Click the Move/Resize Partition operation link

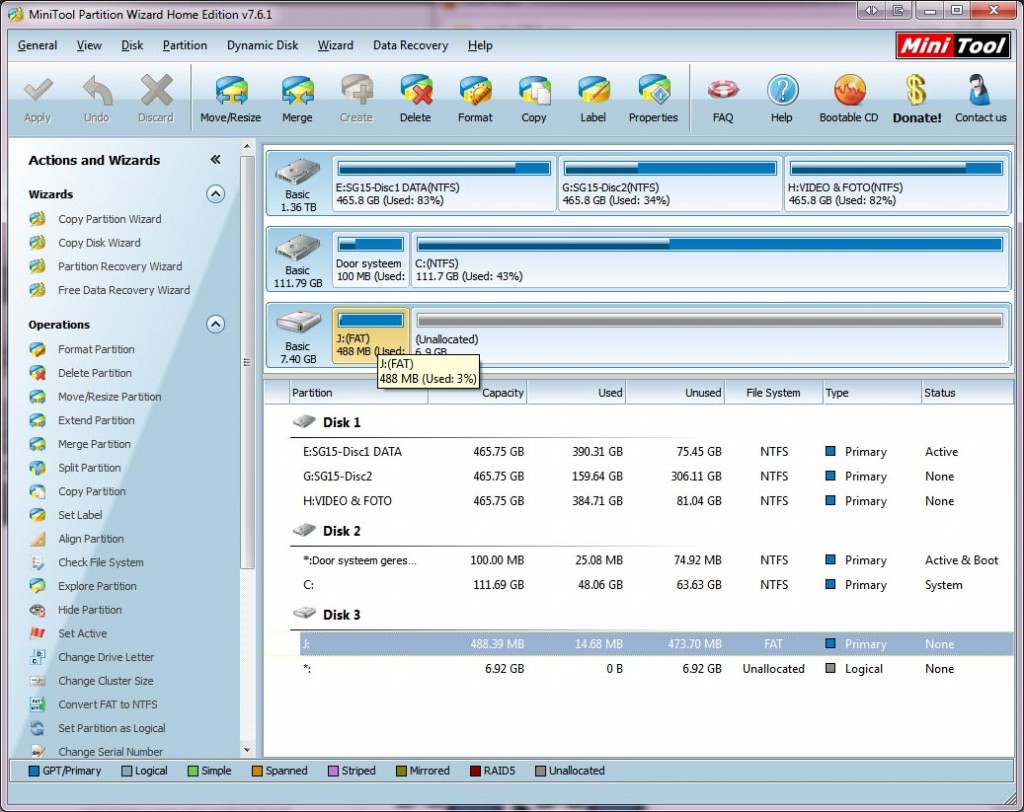click(x=109, y=397)
